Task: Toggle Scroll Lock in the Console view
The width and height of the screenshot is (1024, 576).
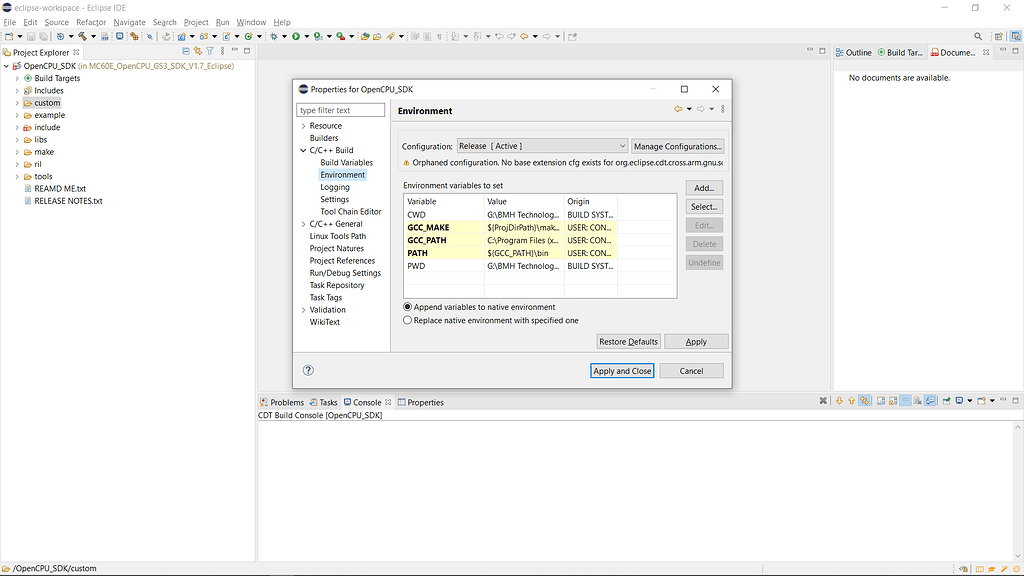Action: pos(905,402)
